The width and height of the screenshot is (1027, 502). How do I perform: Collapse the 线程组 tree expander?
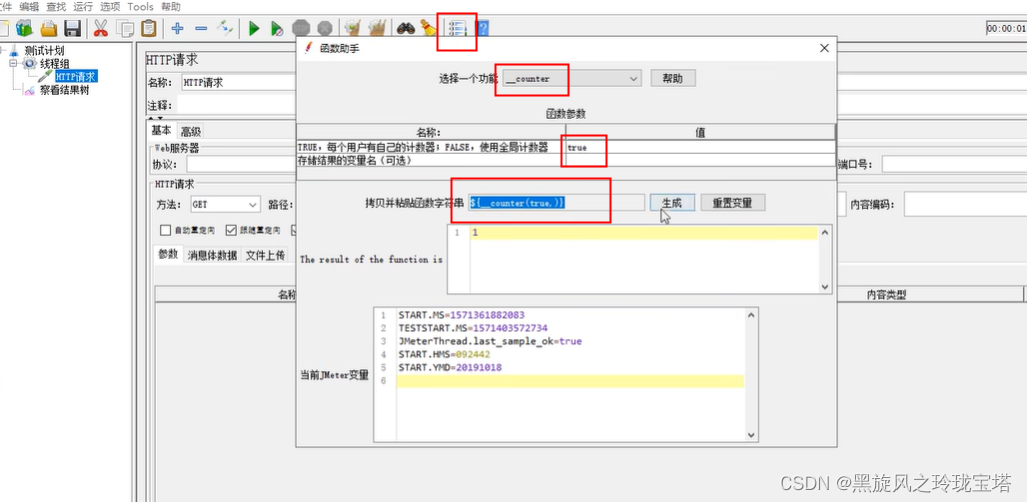tap(13, 64)
